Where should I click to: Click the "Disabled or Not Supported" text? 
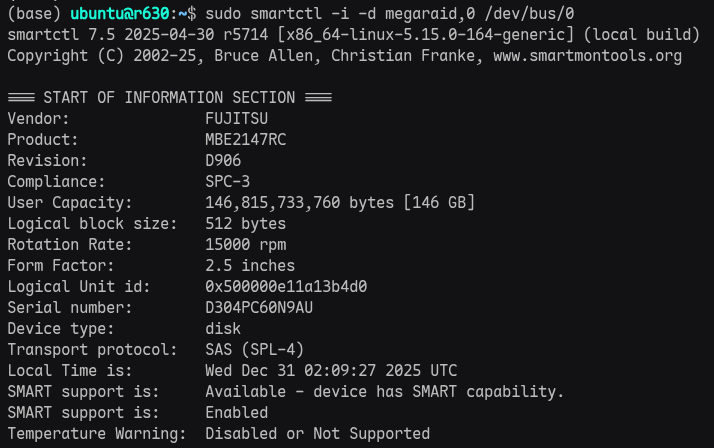(318, 433)
